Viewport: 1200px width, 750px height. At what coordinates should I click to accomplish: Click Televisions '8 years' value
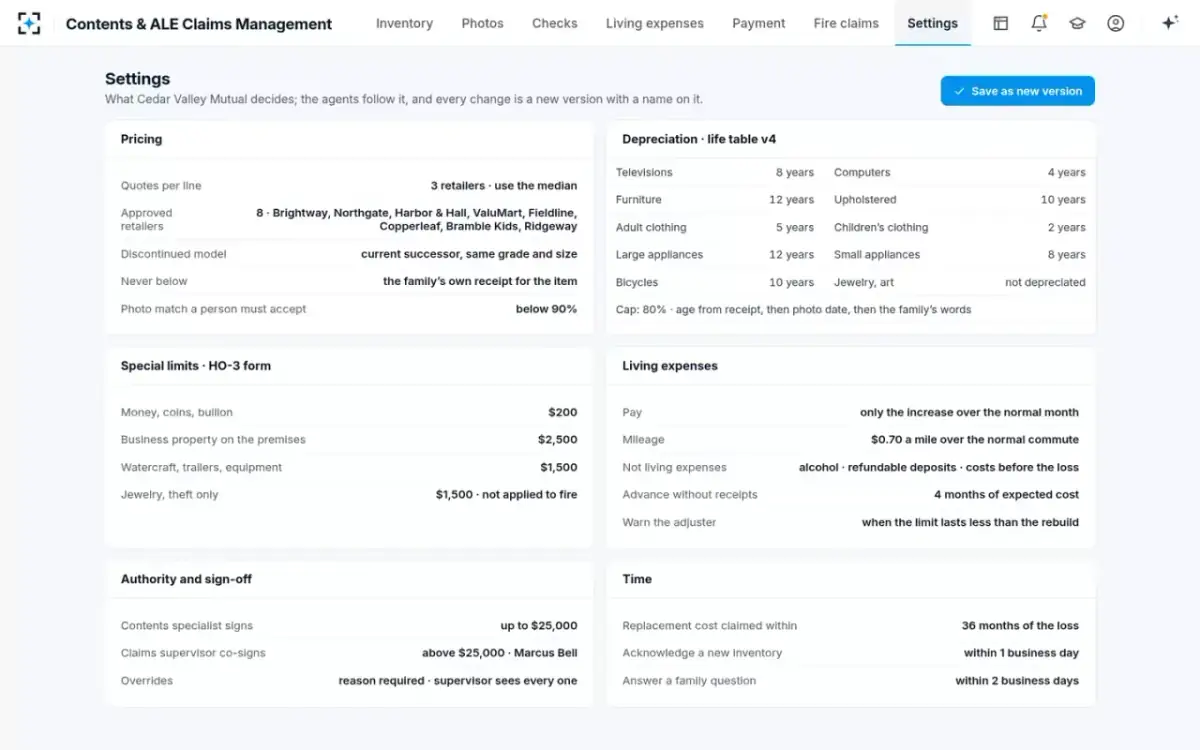pyautogui.click(x=795, y=173)
